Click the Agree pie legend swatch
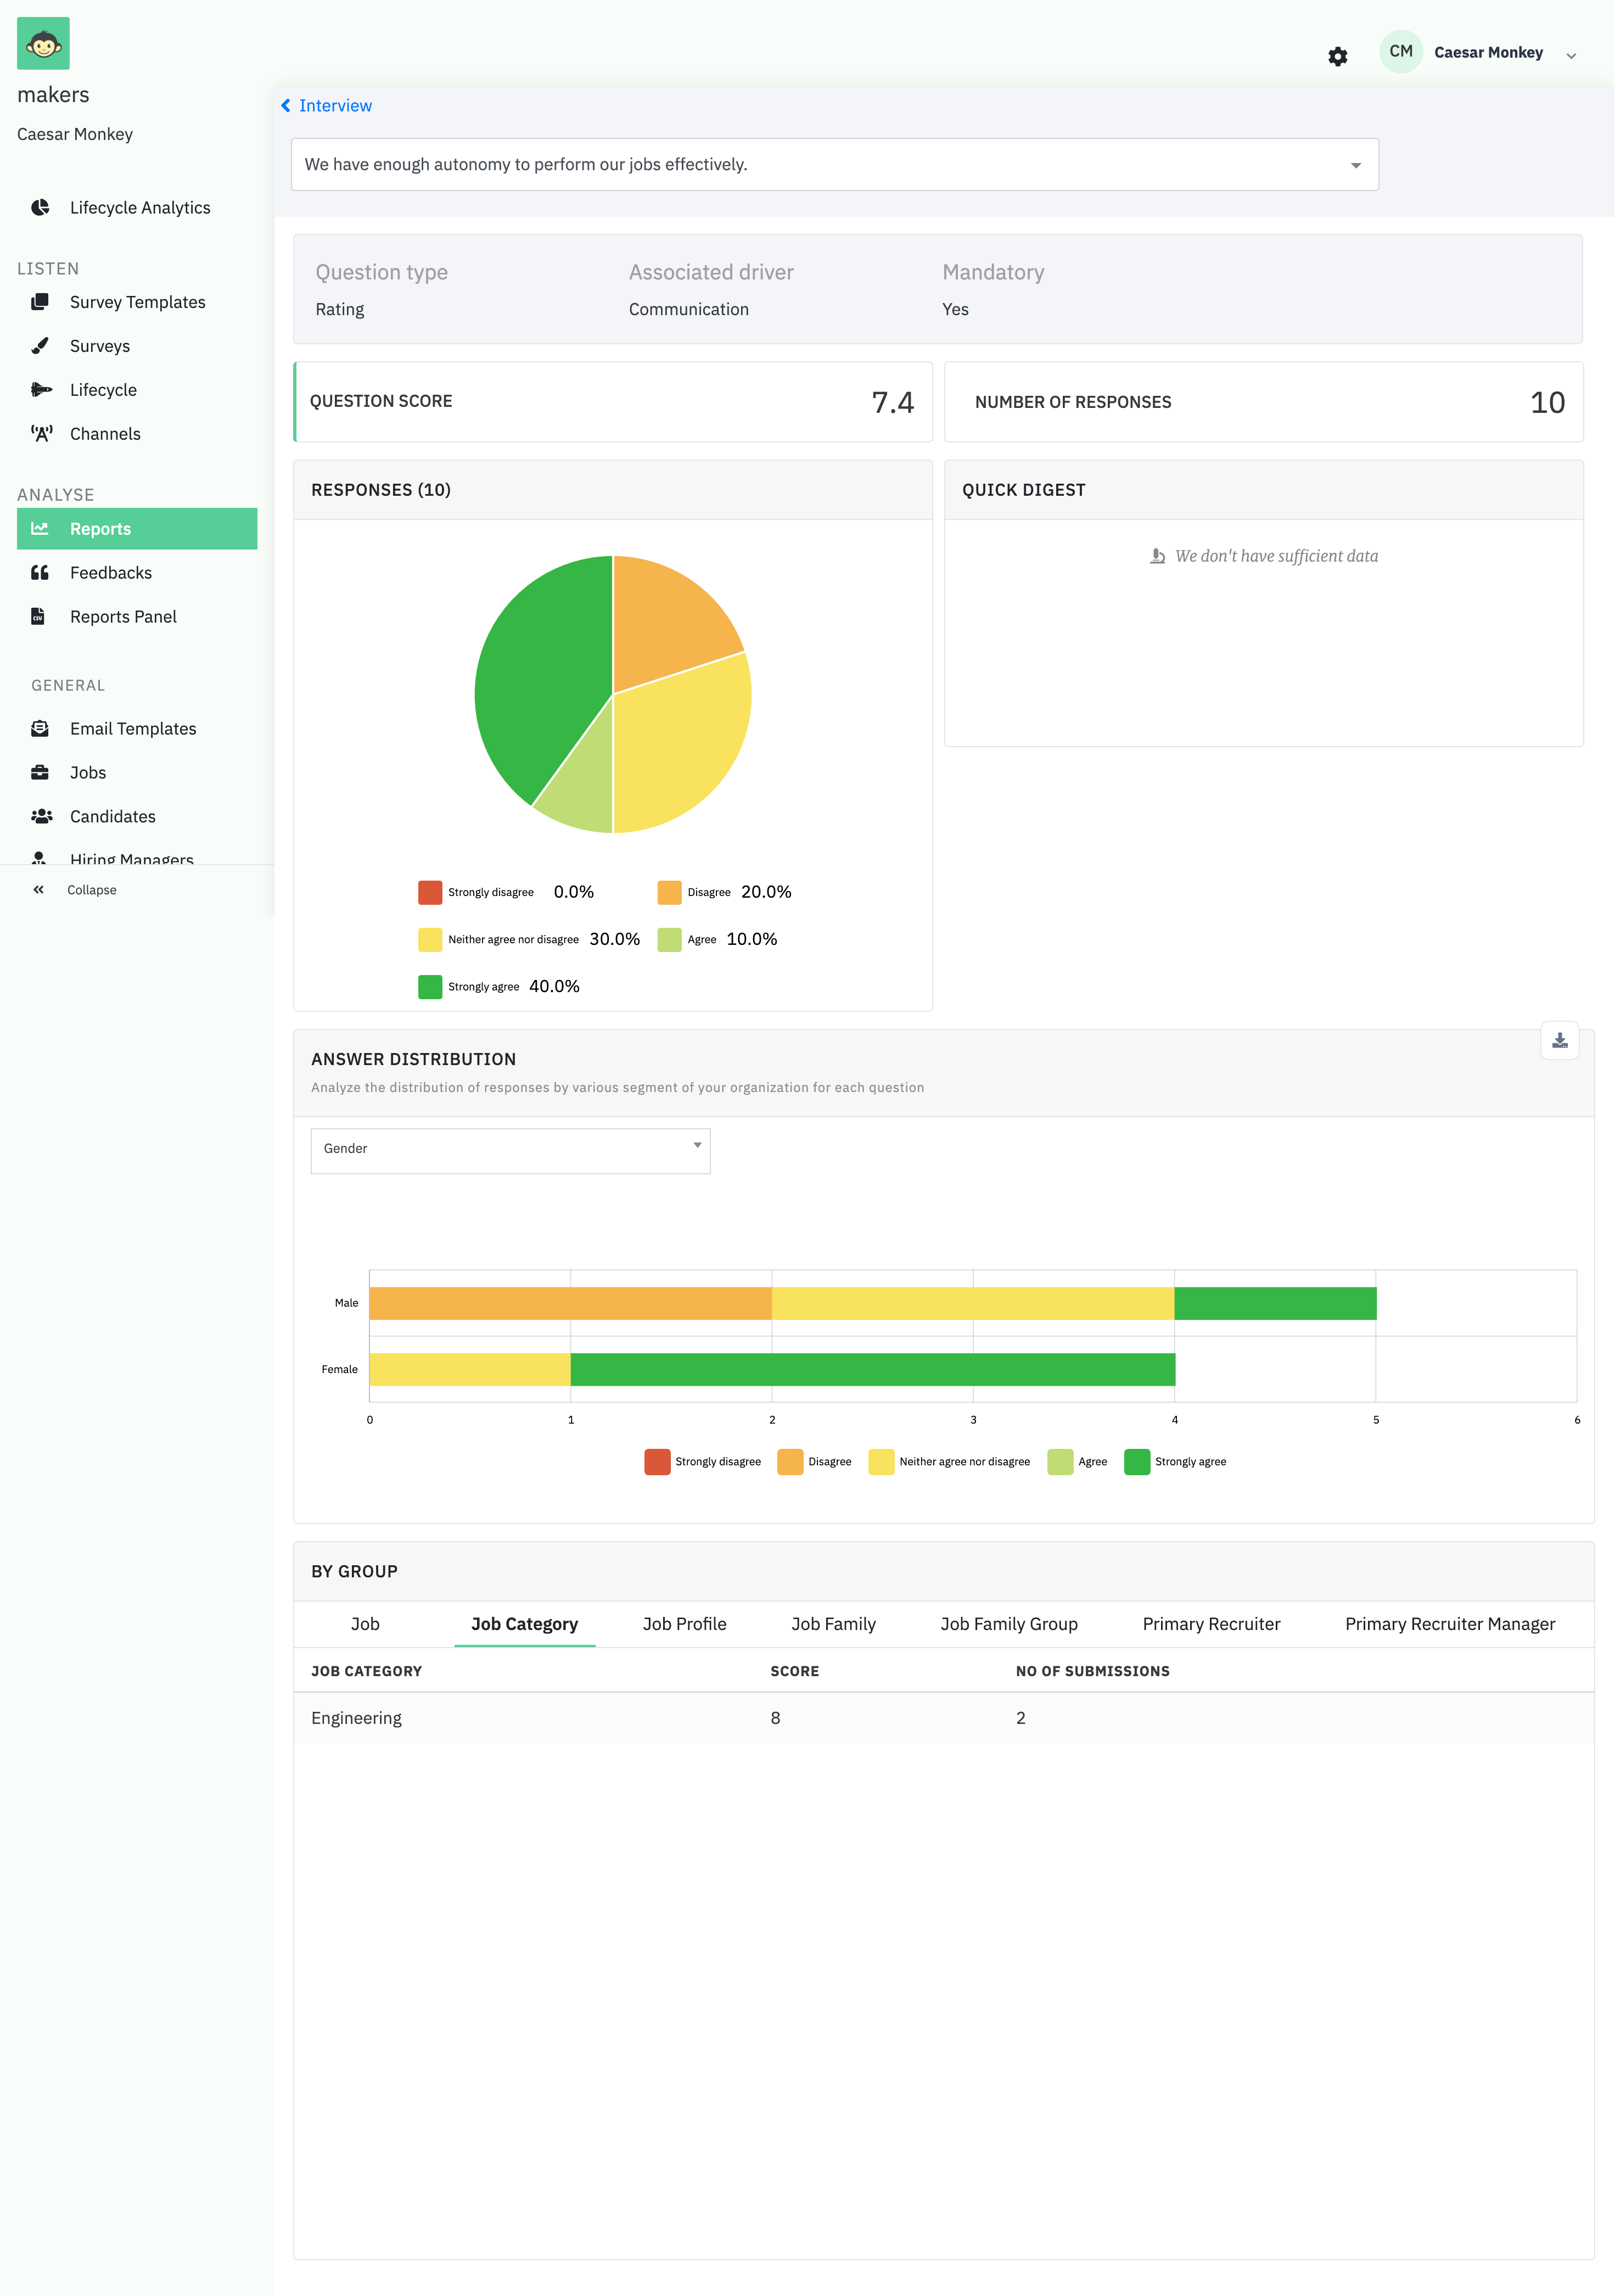 coord(669,939)
